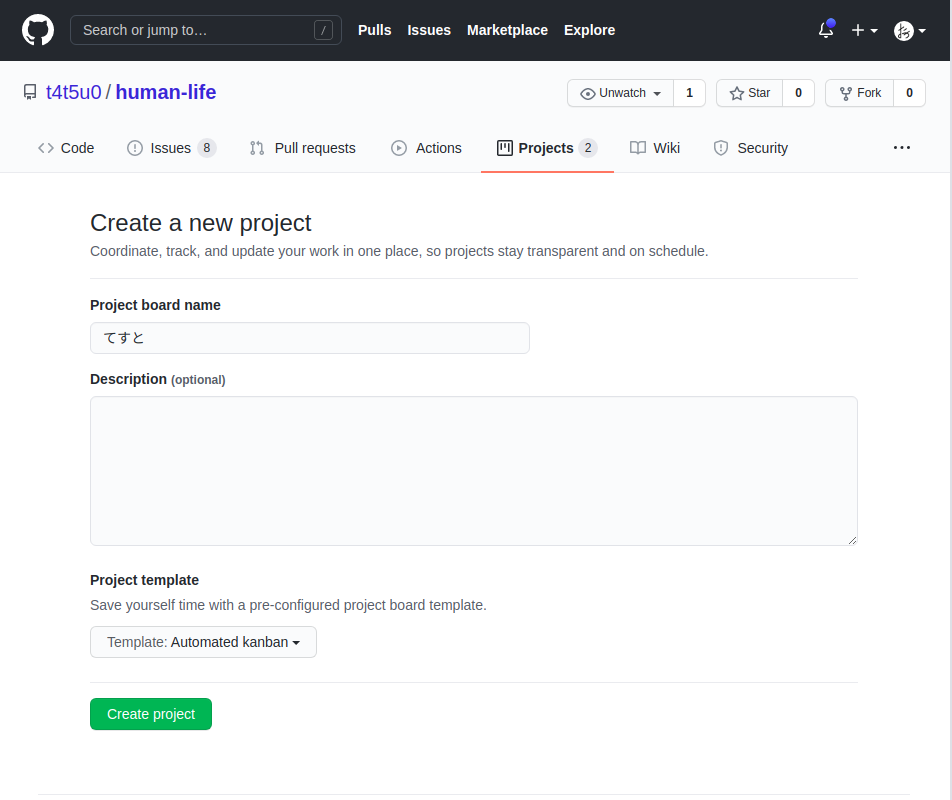Screen dimensions: 952x800
Task: Expand the three-dots more tabs menu
Action: pos(902,147)
